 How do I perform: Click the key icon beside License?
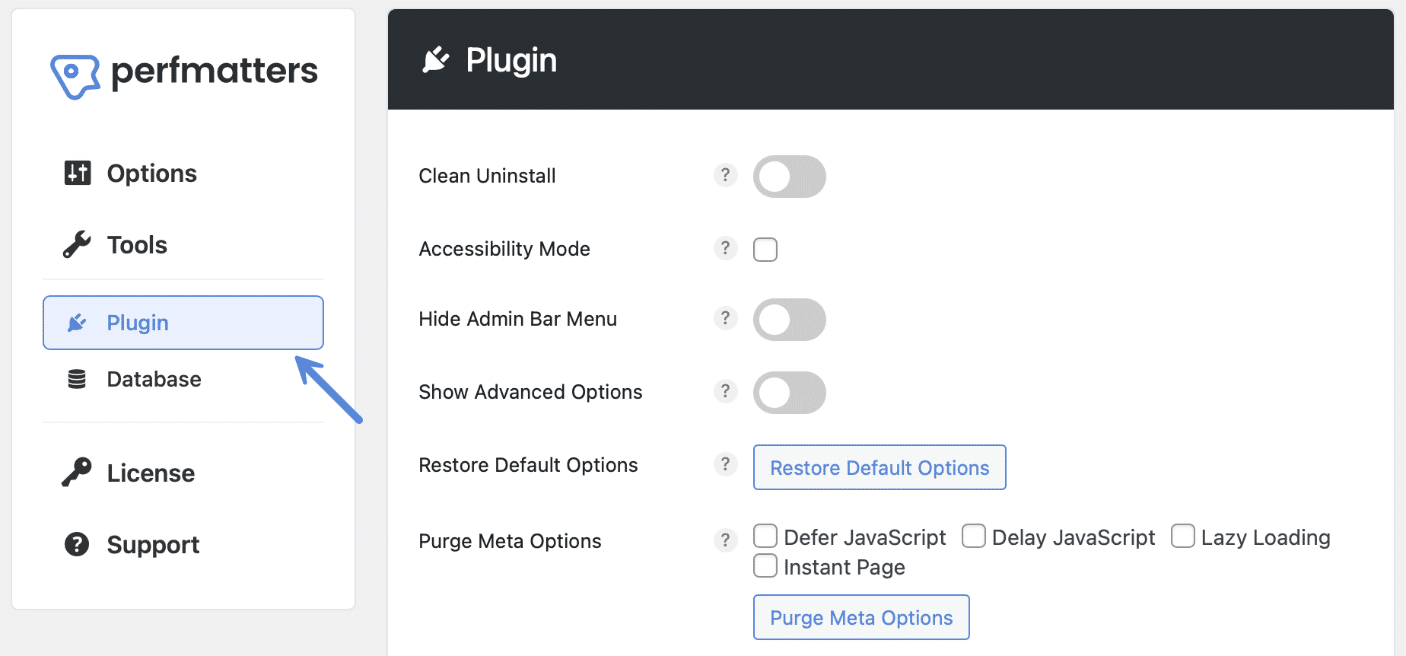pos(77,472)
